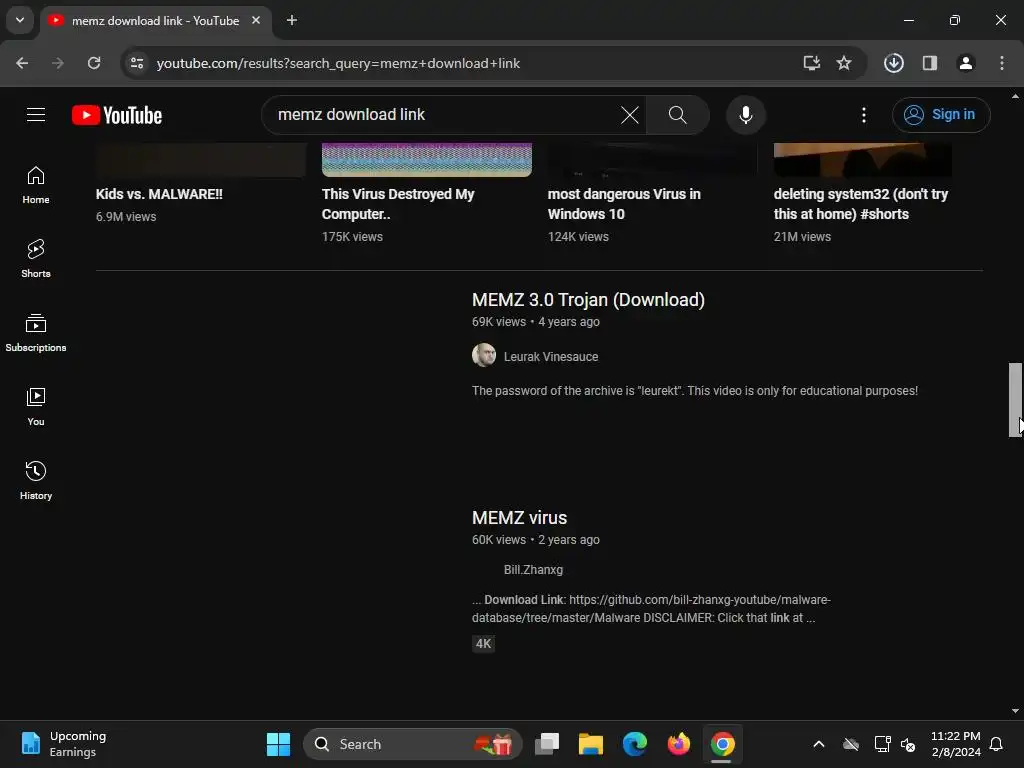Open MEMZ 3.0 Trojan (Download) result
The height and width of the screenshot is (768, 1024).
coord(588,300)
